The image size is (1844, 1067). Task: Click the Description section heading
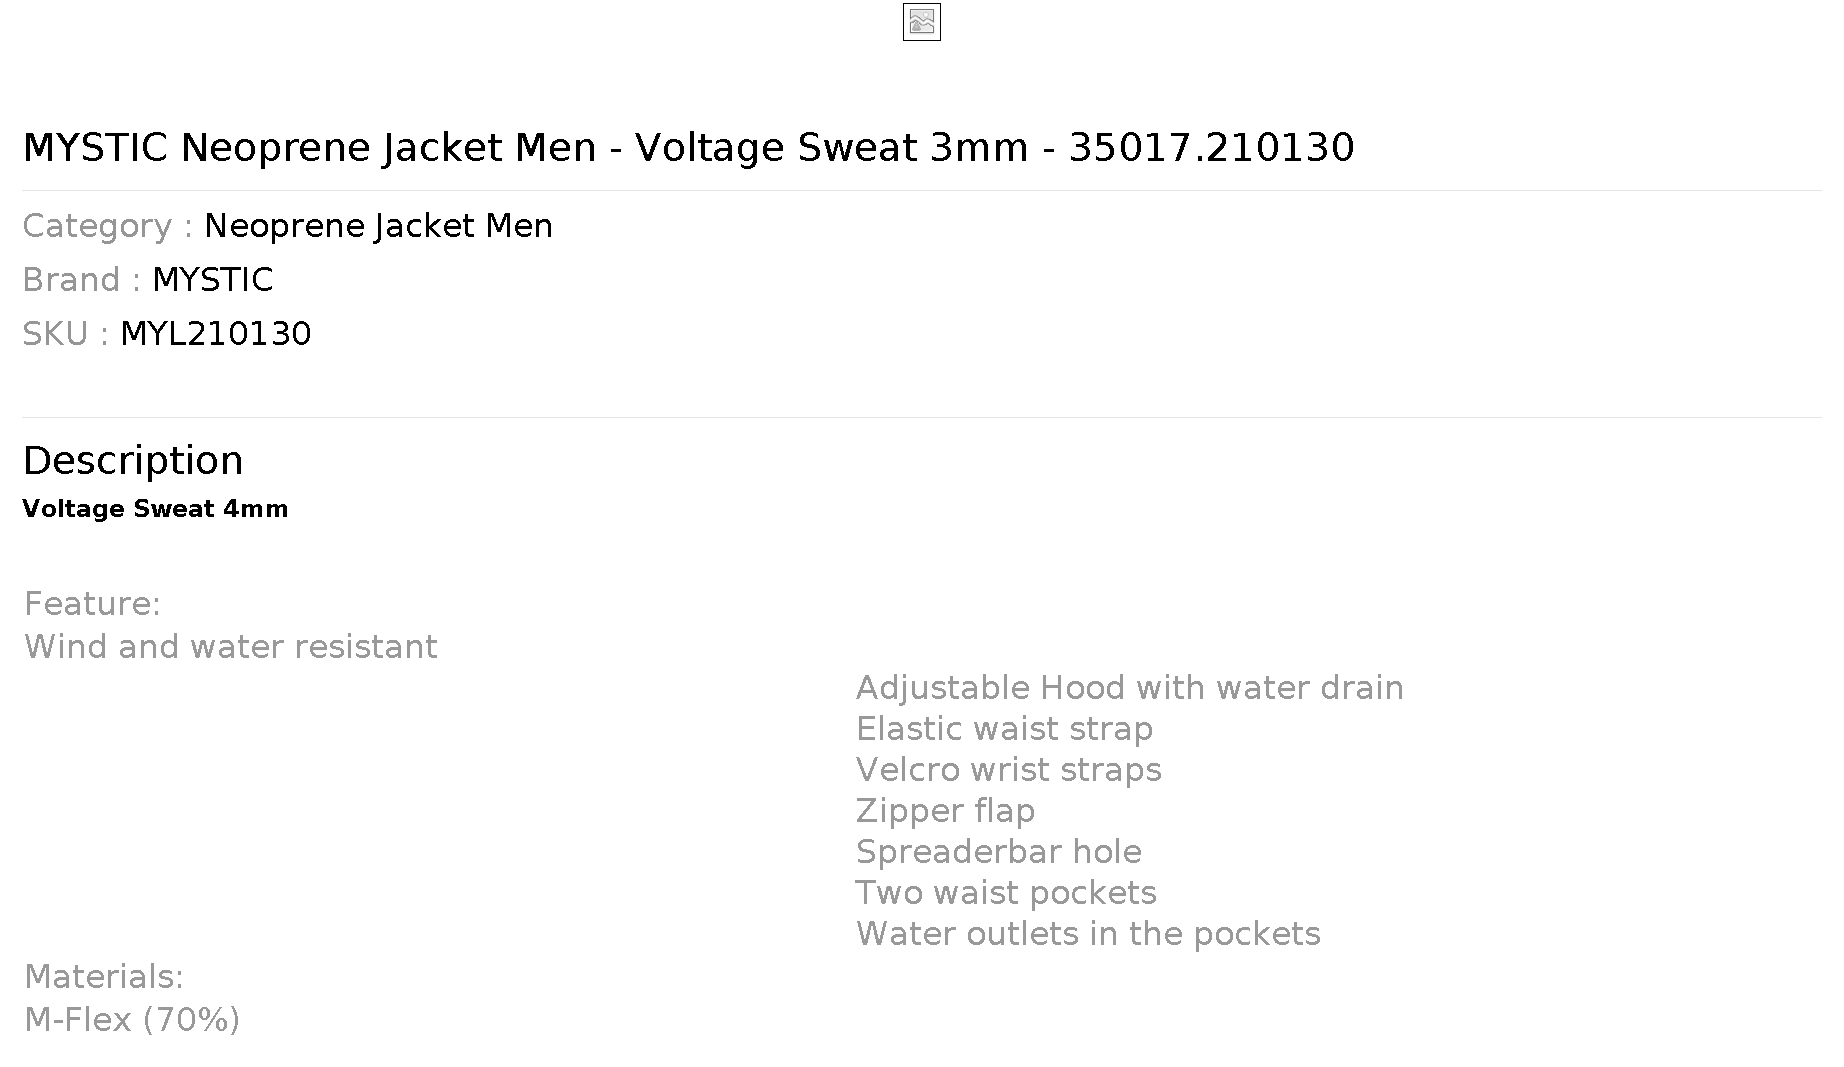point(133,461)
